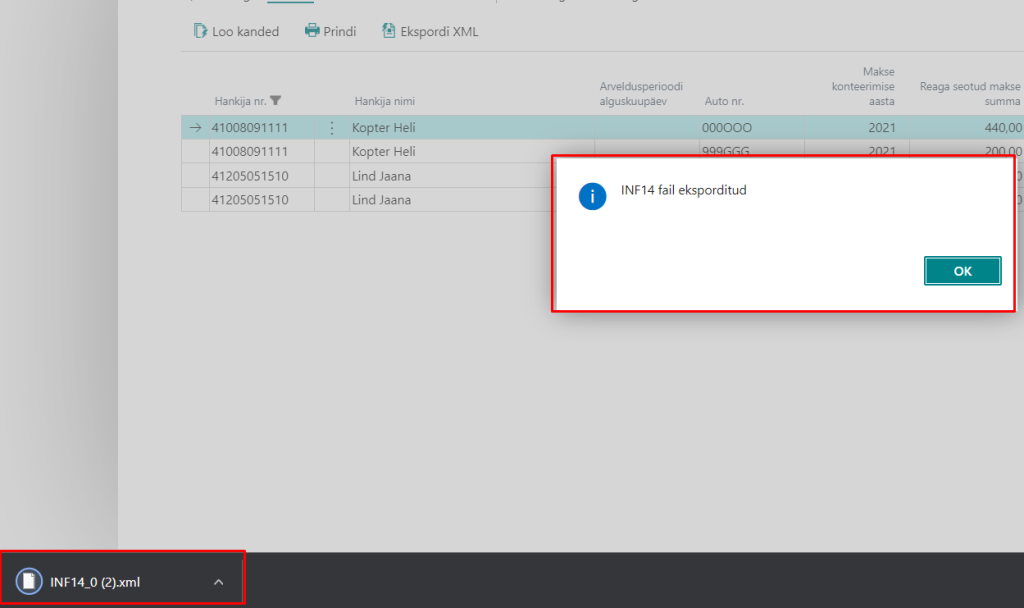This screenshot has height=608, width=1024.
Task: Sort by the Hankija nimi column header
Action: tap(384, 101)
